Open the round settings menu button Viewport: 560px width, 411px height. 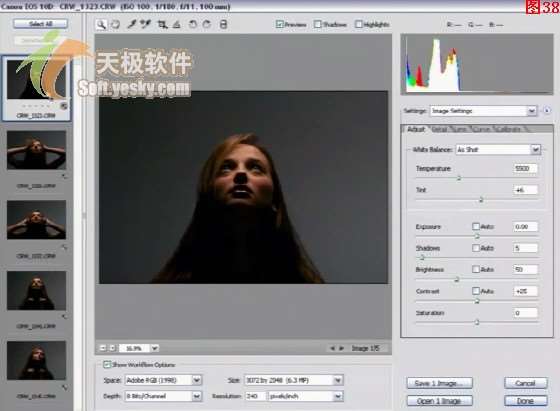[547, 110]
